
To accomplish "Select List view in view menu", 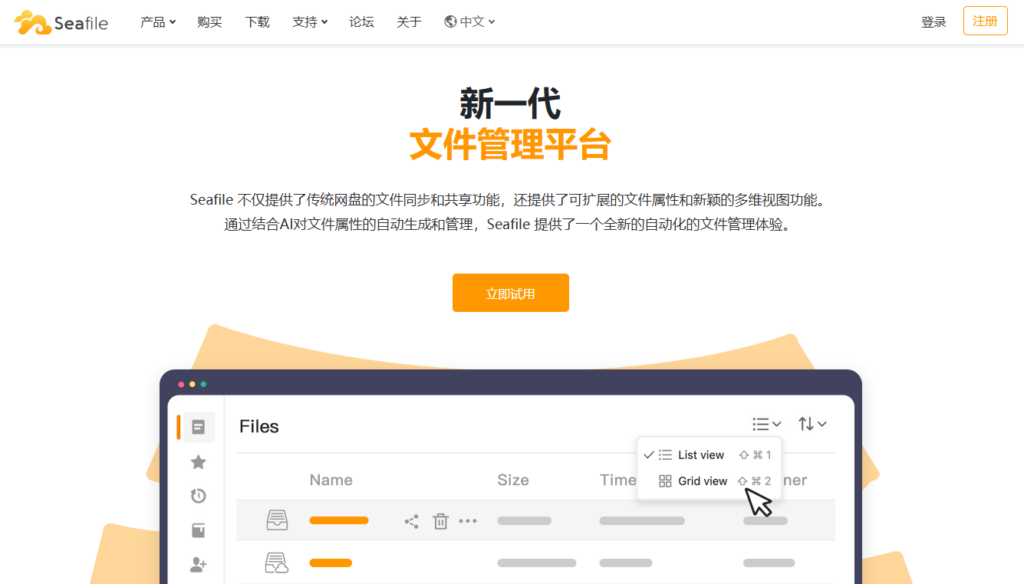I will point(708,455).
